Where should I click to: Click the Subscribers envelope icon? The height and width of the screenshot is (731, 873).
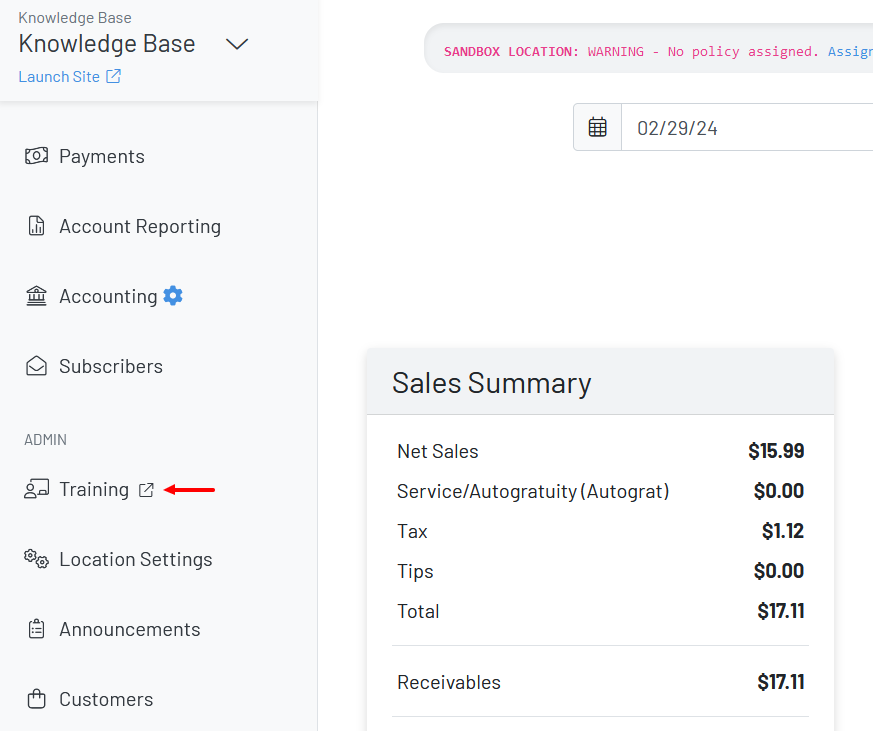[x=36, y=366]
